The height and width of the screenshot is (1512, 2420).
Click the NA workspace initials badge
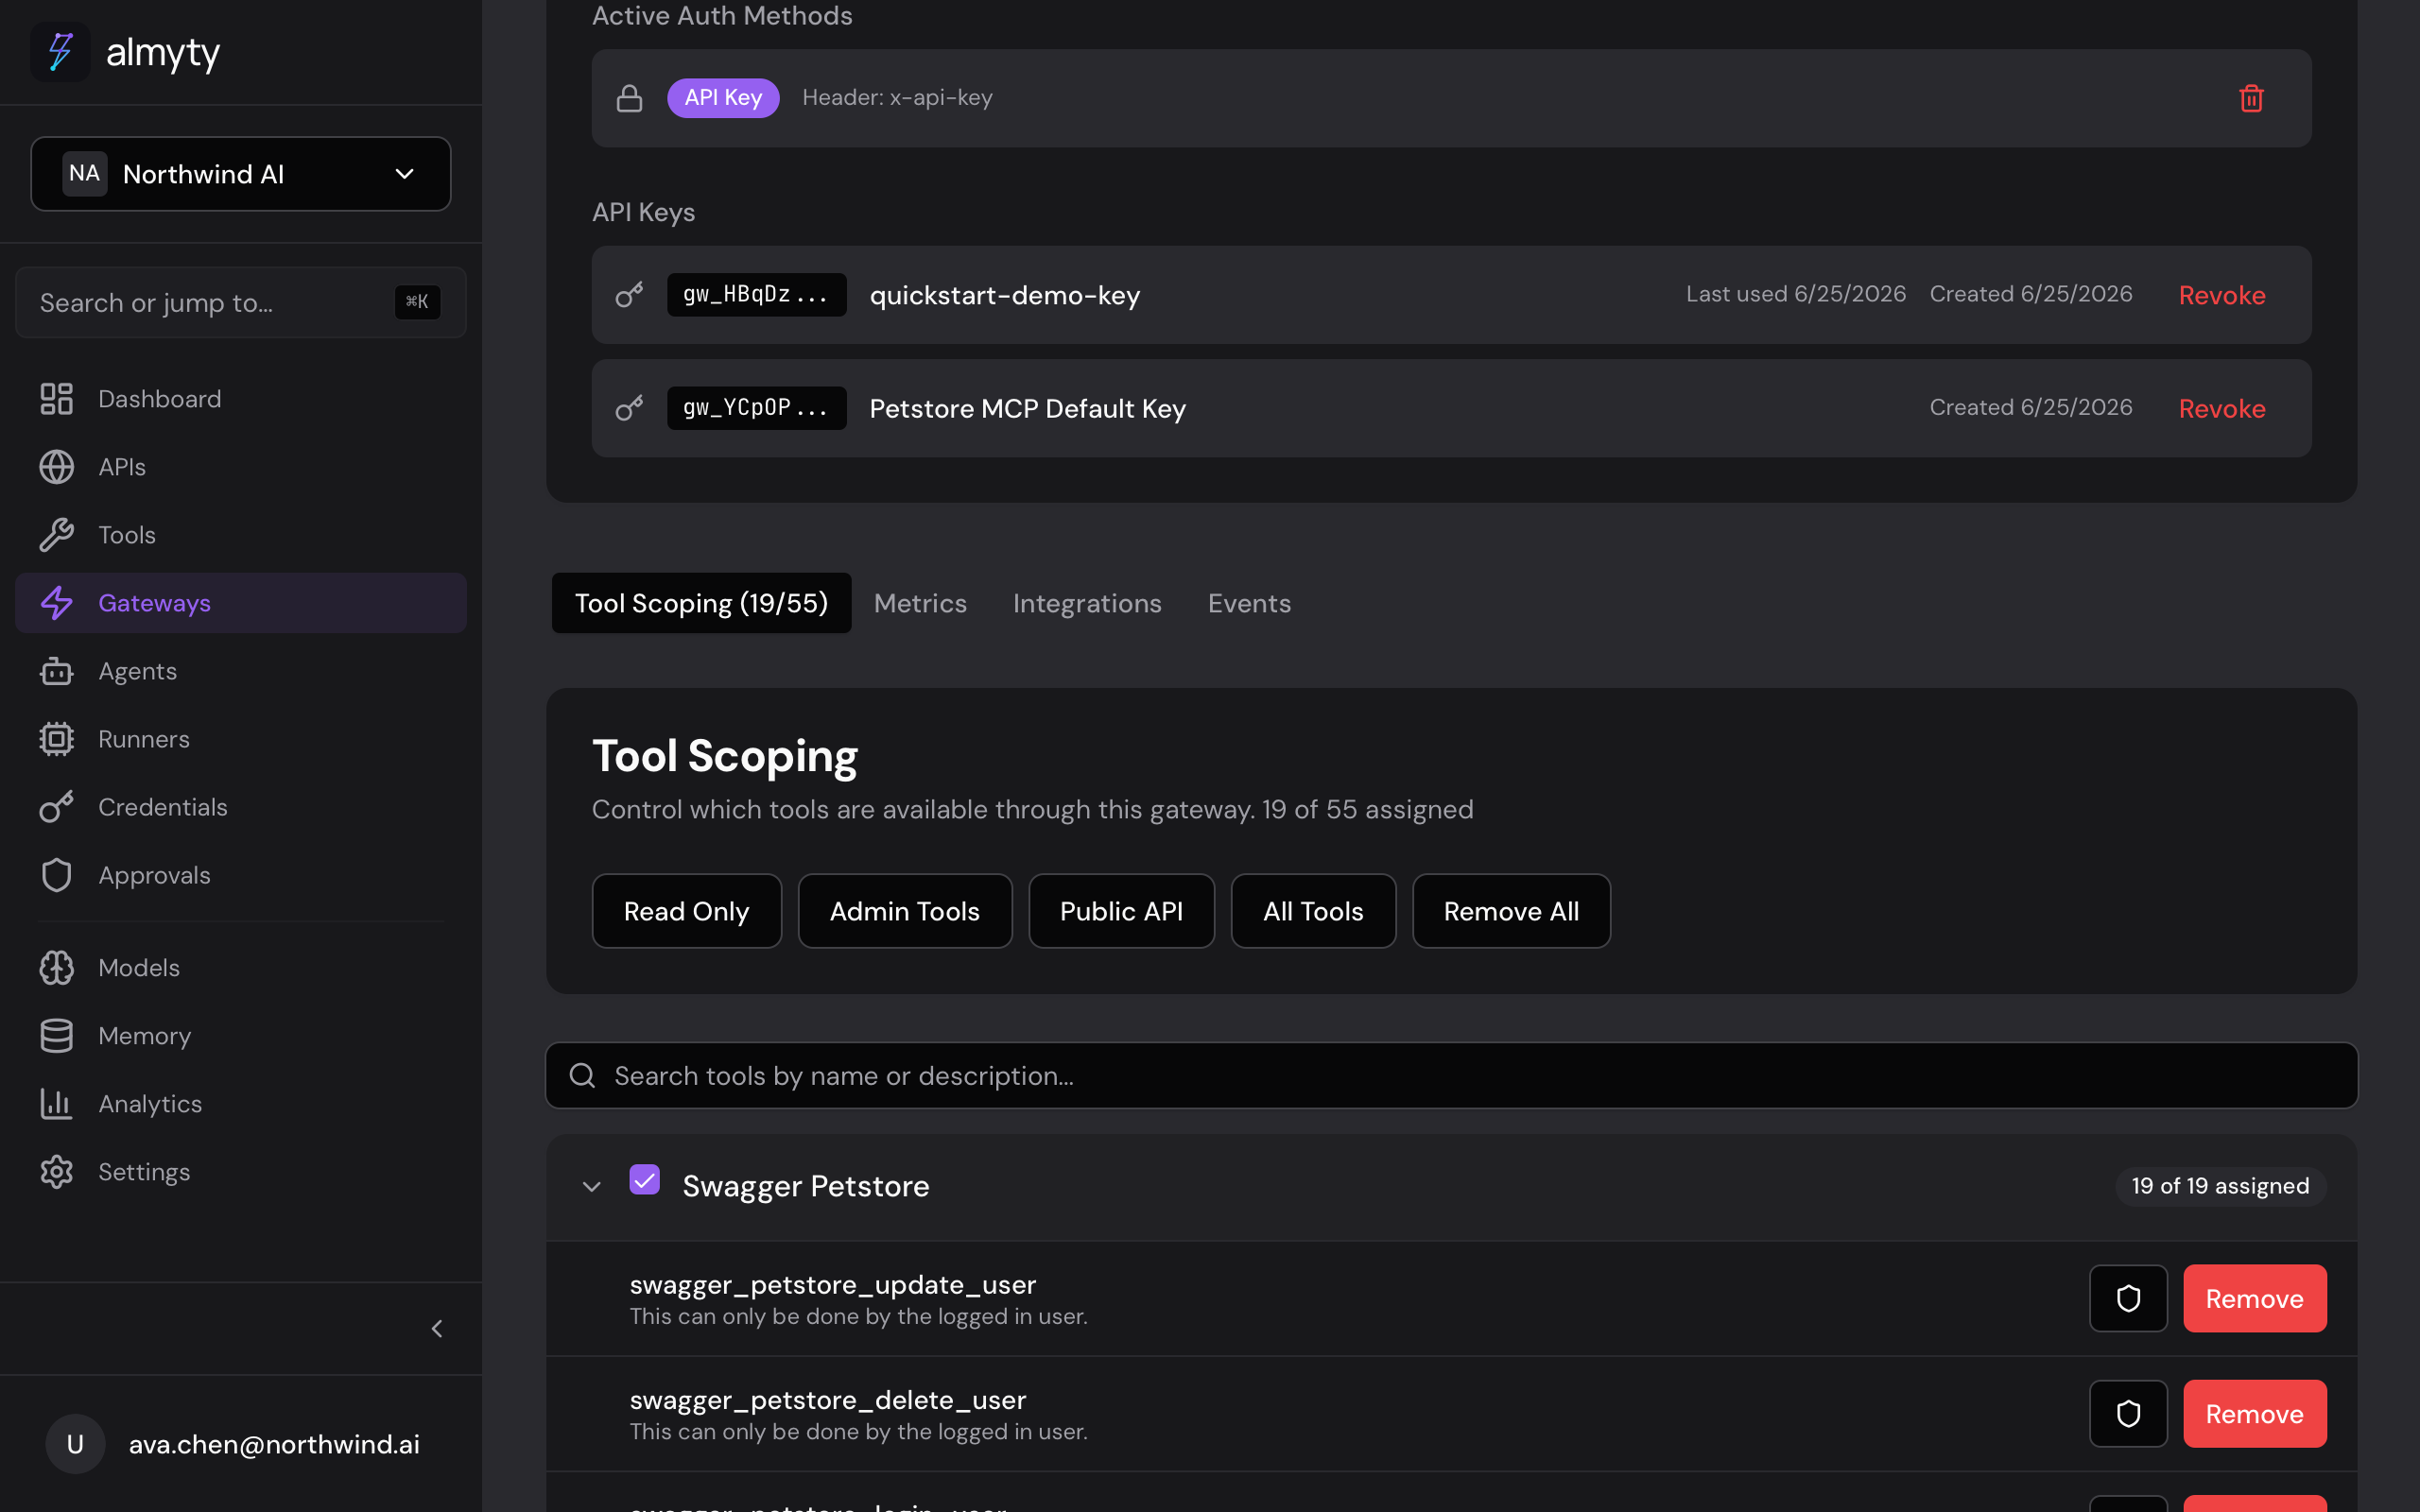tap(85, 174)
